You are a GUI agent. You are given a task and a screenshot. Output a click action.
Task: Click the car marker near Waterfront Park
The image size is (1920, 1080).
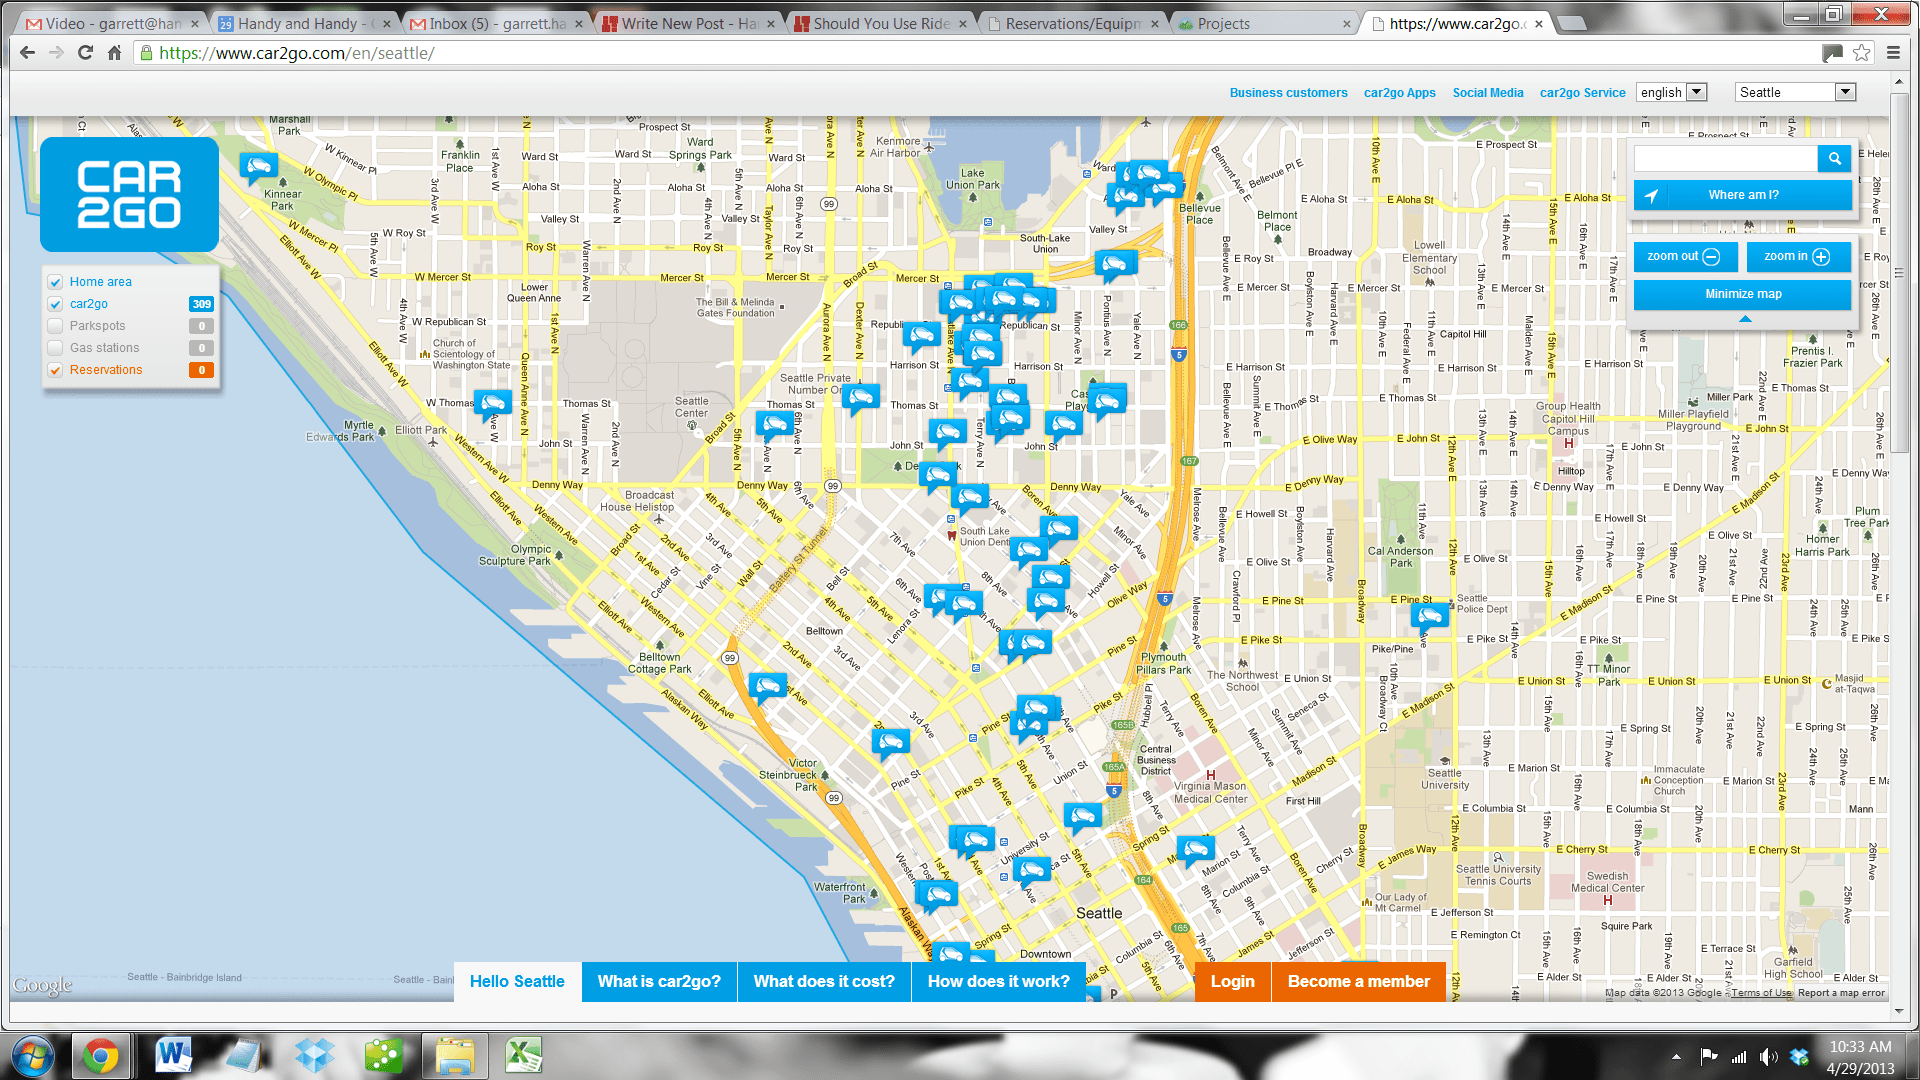click(x=937, y=895)
